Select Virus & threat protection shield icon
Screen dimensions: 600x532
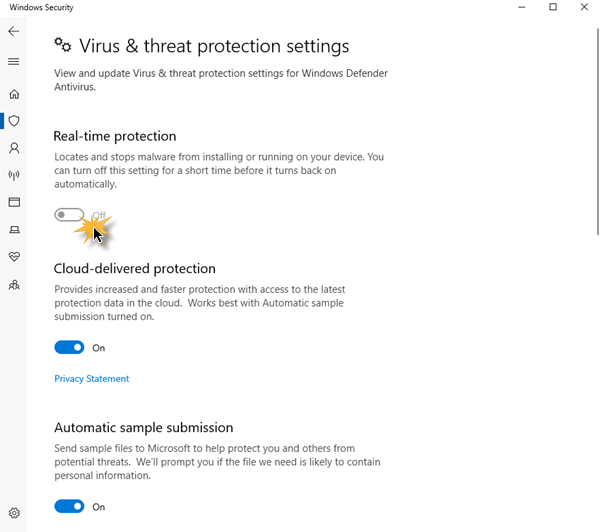coord(14,121)
